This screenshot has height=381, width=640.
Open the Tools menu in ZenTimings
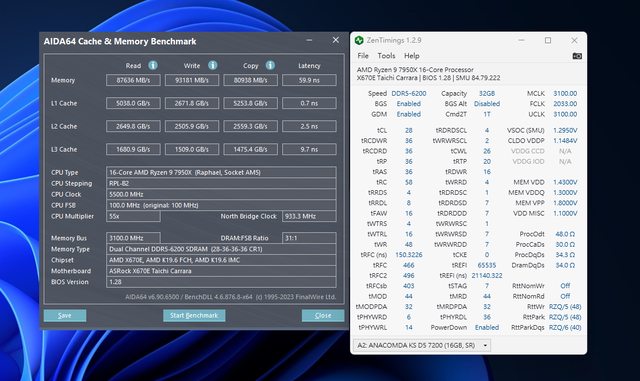386,56
